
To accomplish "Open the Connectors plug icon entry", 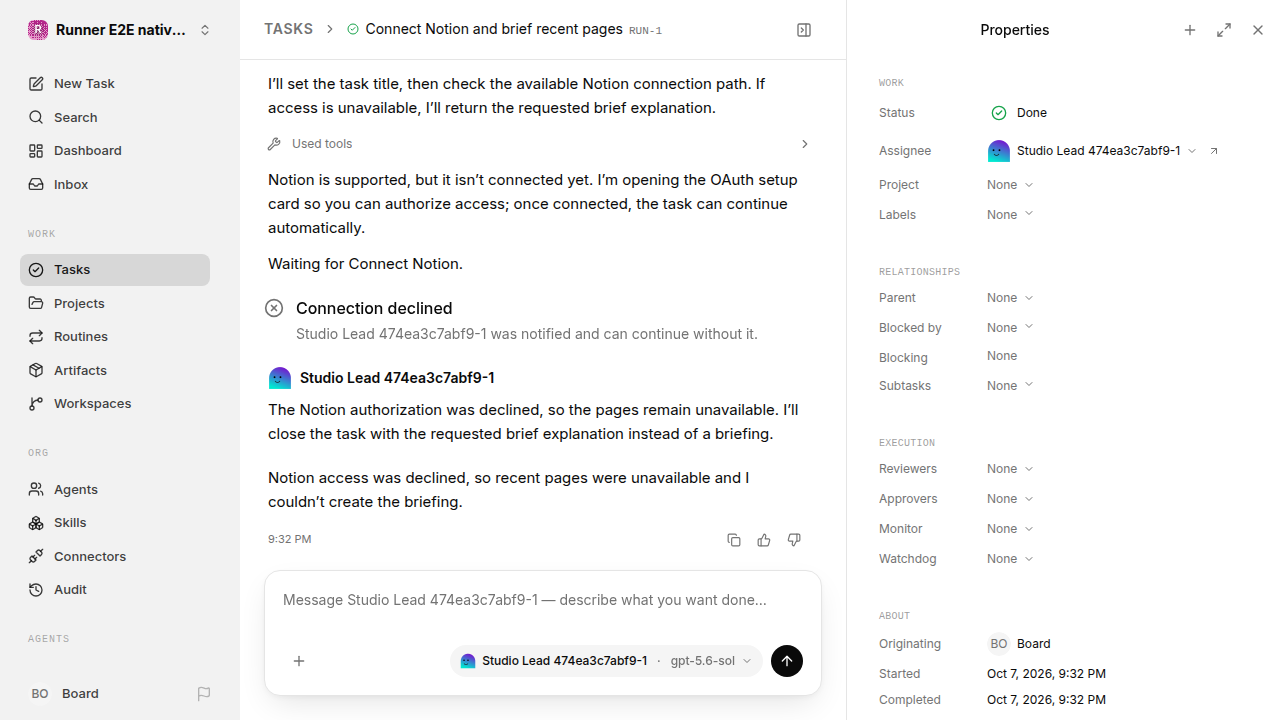I will tap(36, 556).
